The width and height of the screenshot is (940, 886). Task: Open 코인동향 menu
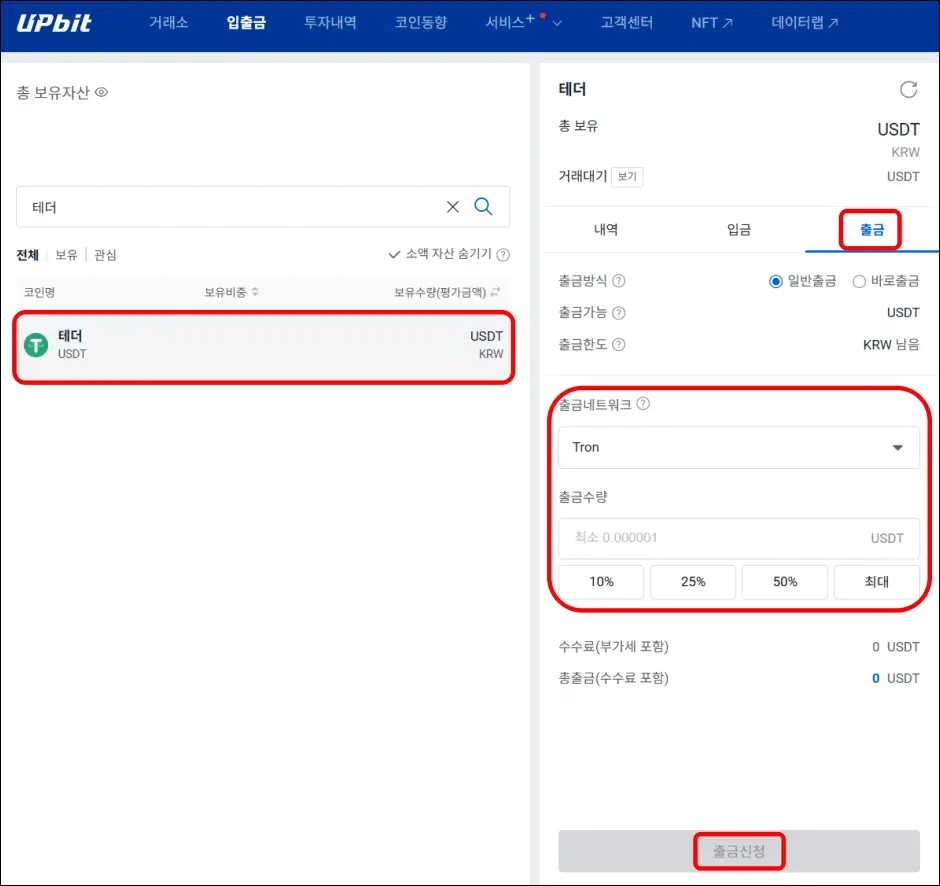[x=421, y=23]
